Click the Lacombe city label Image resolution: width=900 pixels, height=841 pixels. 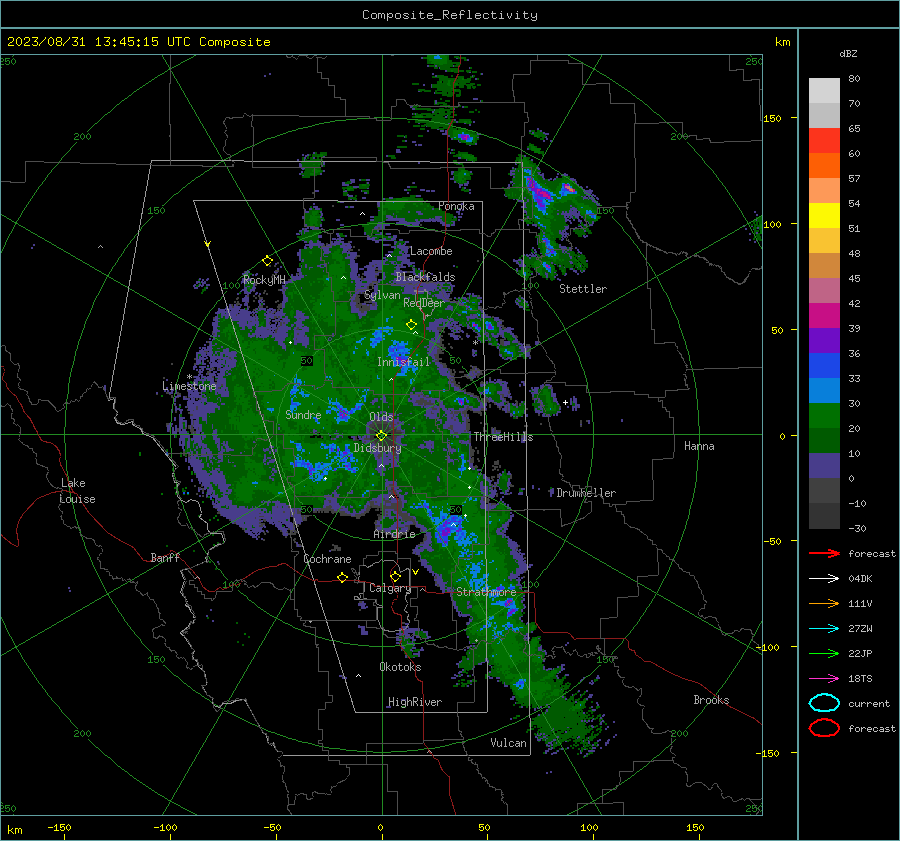pyautogui.click(x=431, y=251)
